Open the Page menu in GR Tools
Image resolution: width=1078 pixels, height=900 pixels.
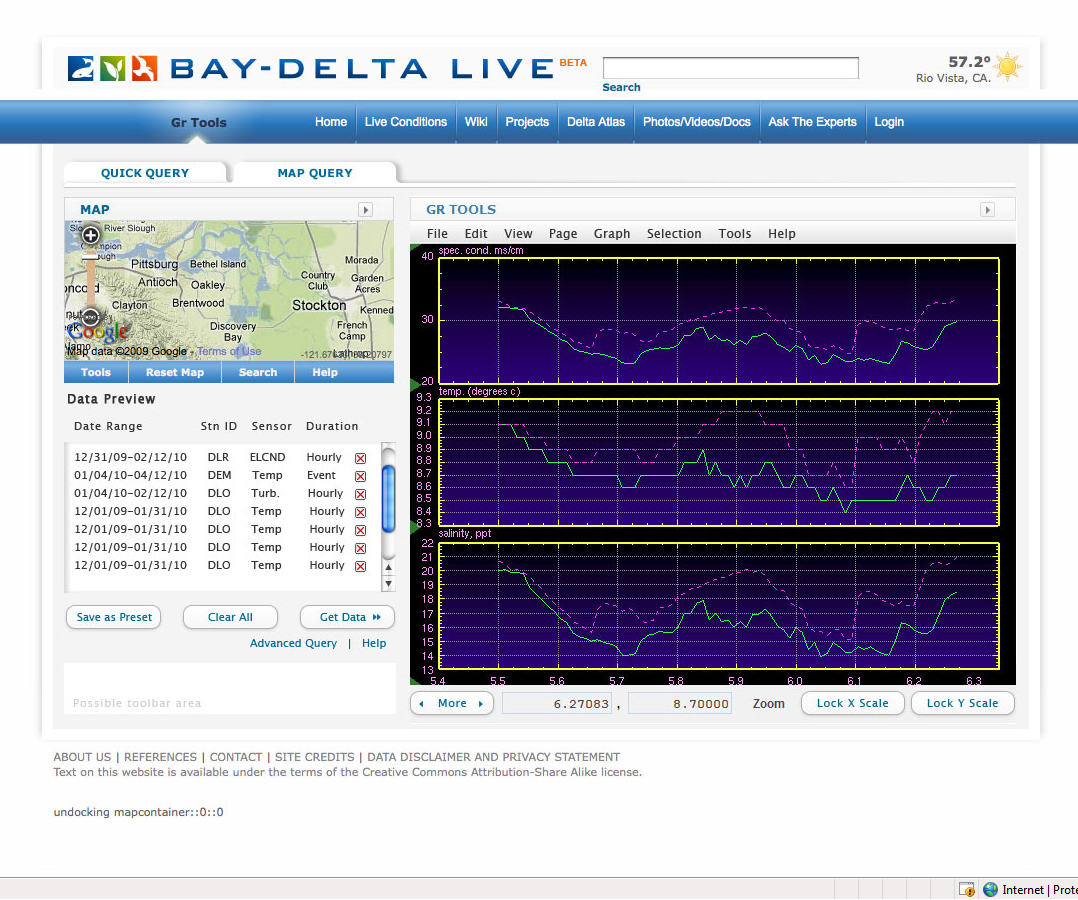point(563,234)
